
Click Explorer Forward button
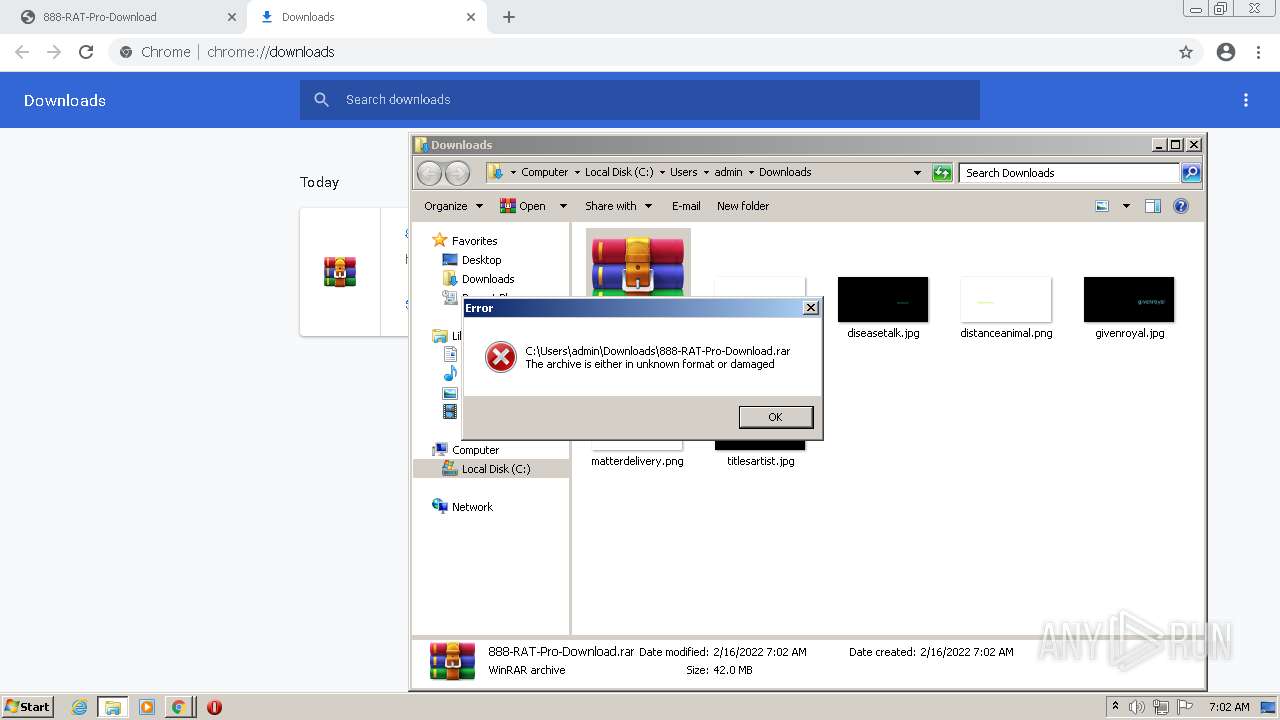(457, 173)
